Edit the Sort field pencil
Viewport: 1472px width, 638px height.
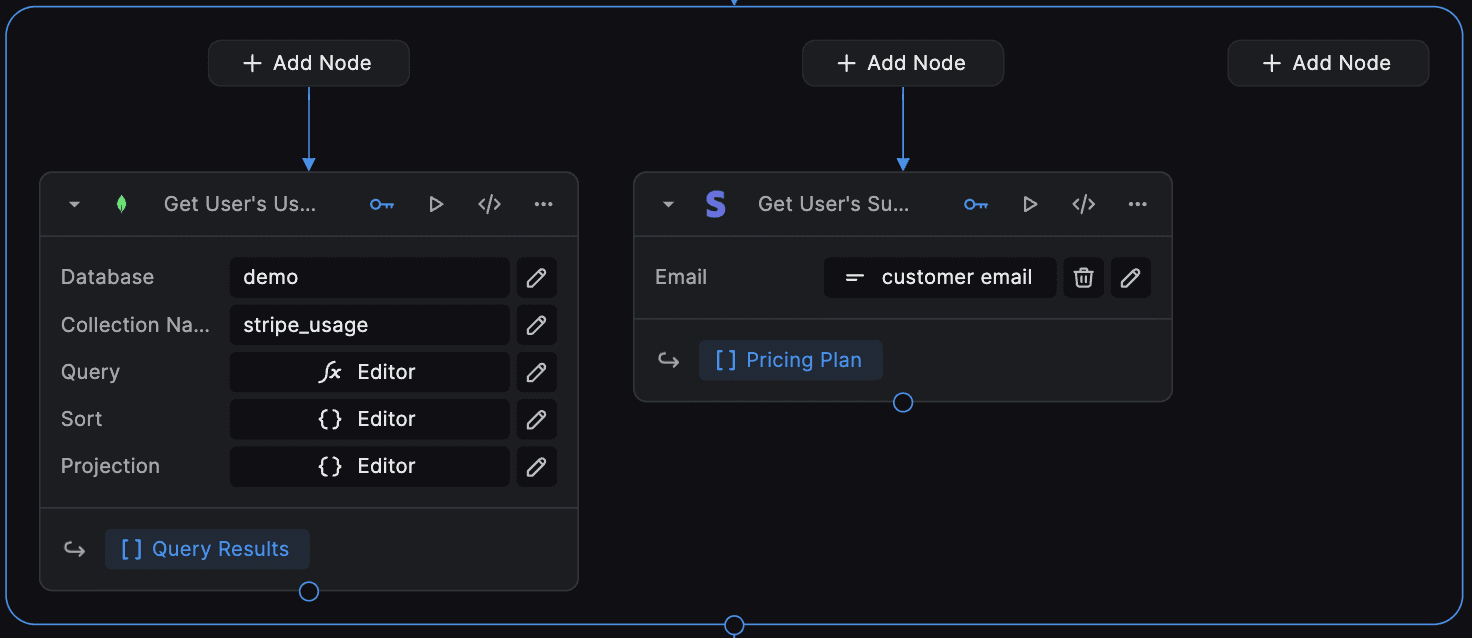pos(537,419)
